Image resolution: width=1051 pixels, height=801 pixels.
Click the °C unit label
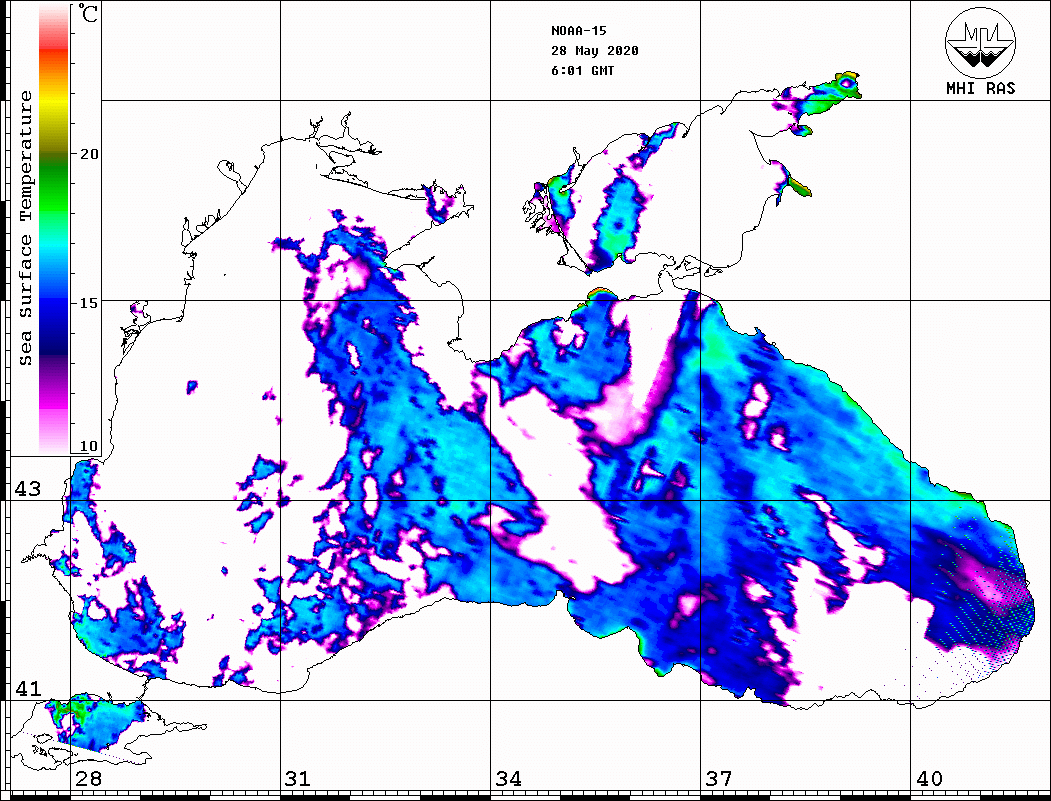coord(88,13)
